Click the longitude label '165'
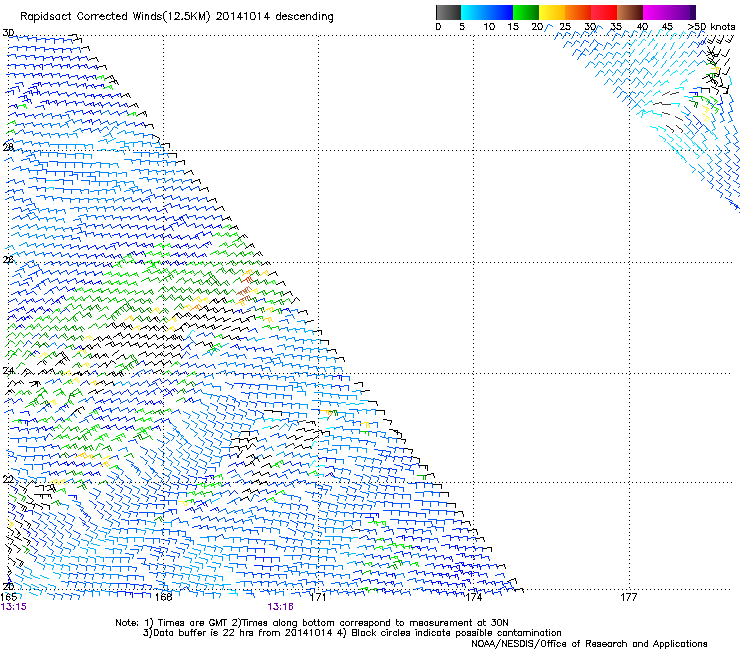740x650 pixels. 9,597
